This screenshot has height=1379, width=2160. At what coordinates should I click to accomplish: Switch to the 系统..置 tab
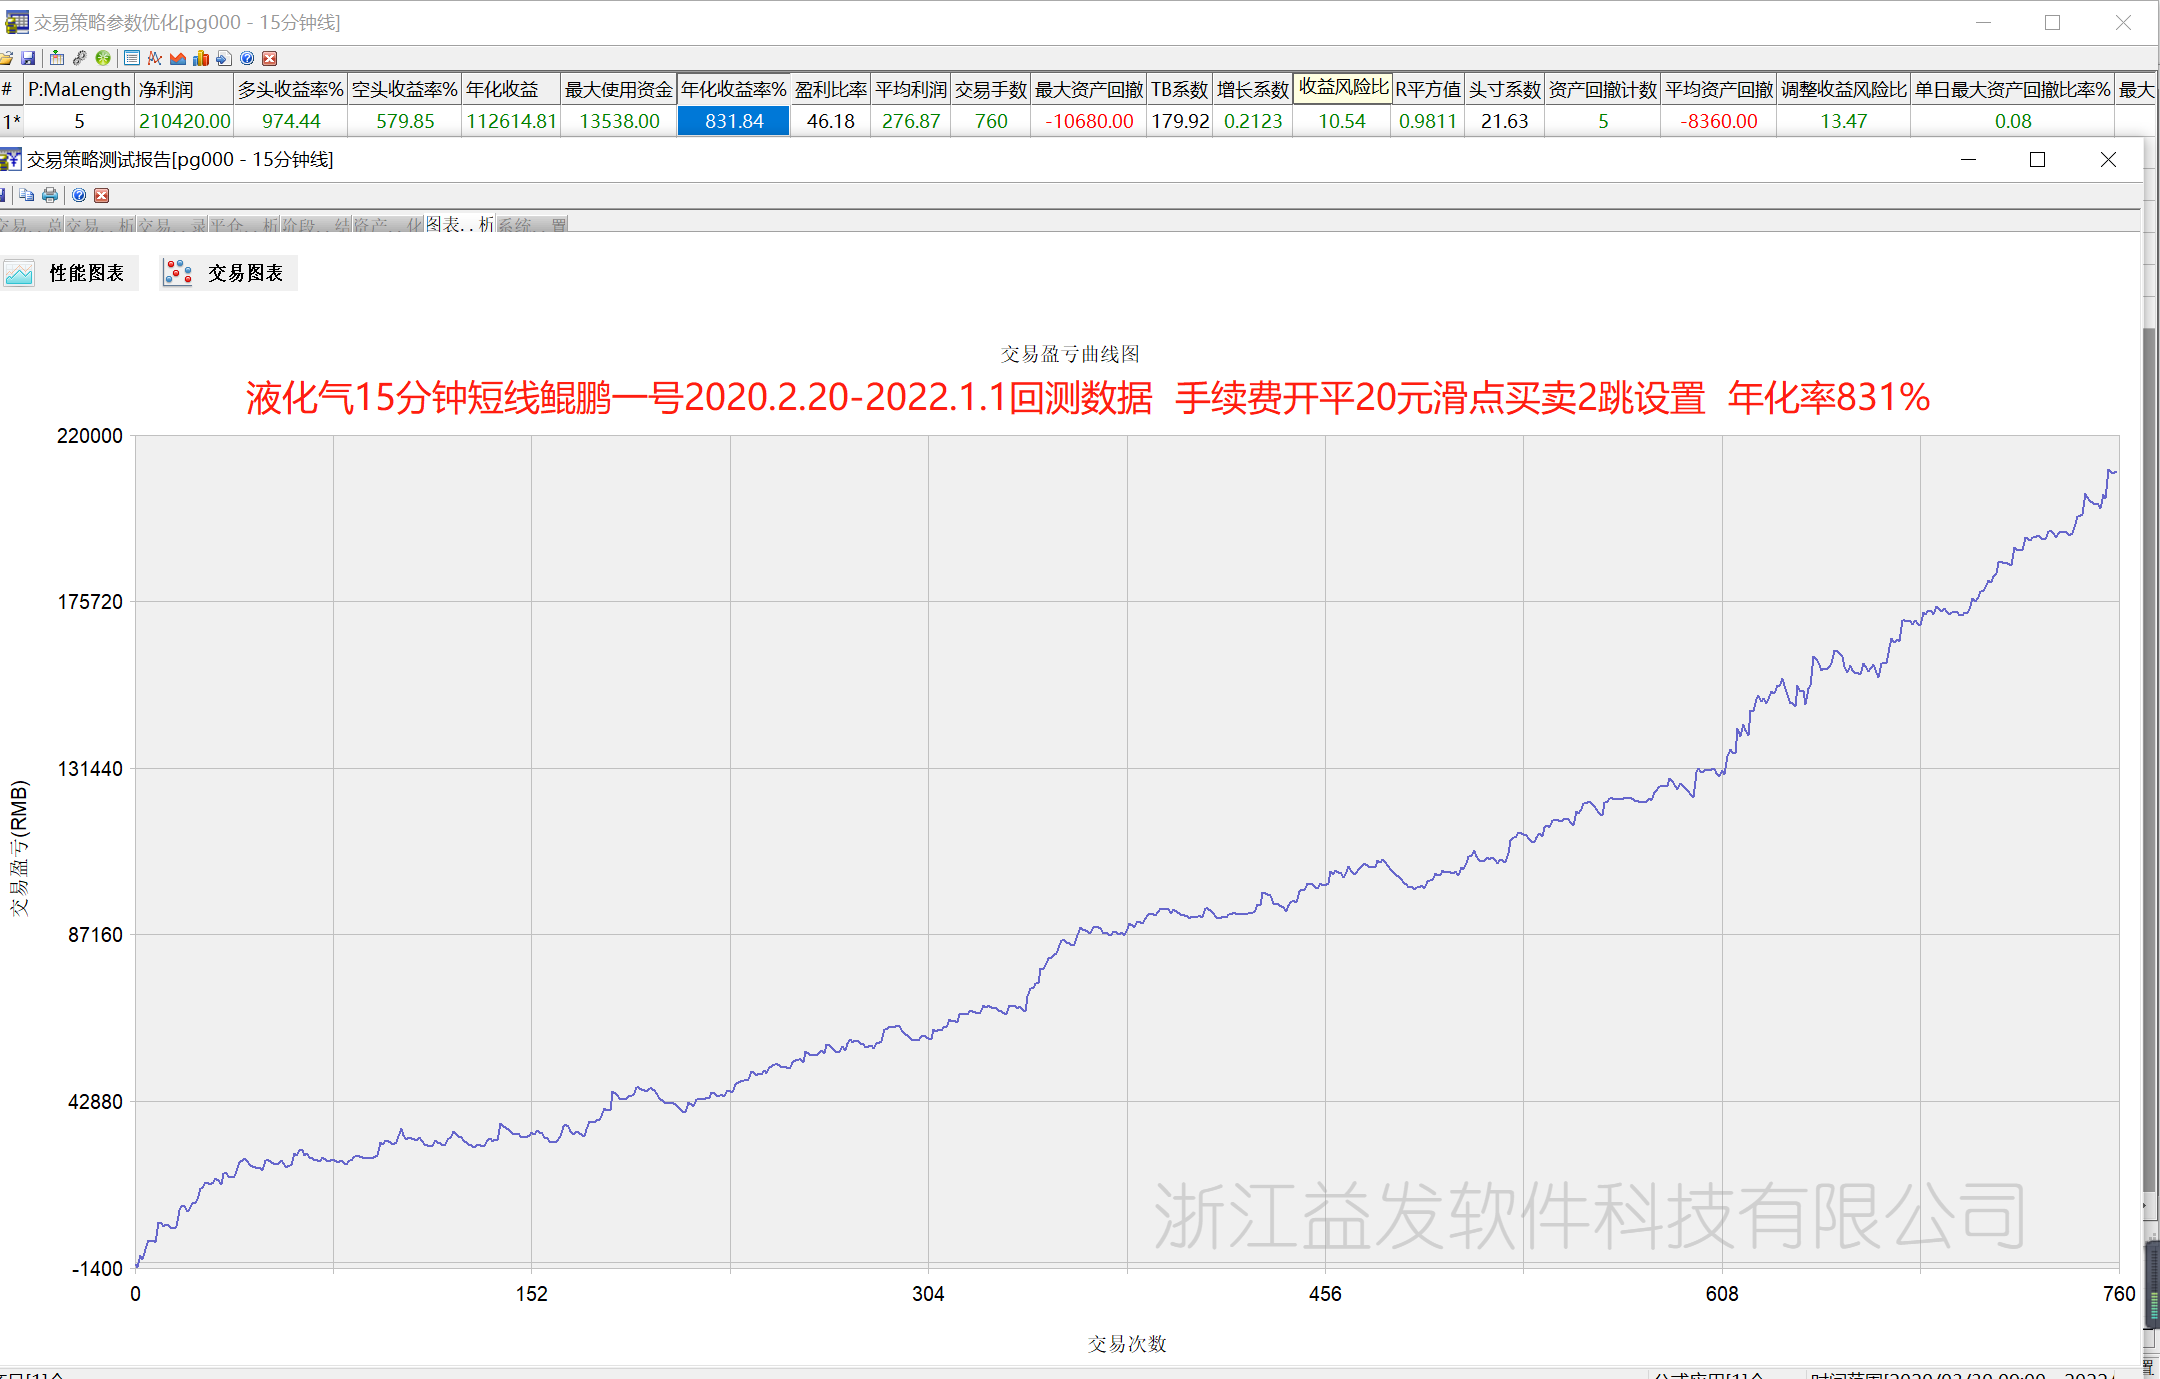[x=532, y=224]
